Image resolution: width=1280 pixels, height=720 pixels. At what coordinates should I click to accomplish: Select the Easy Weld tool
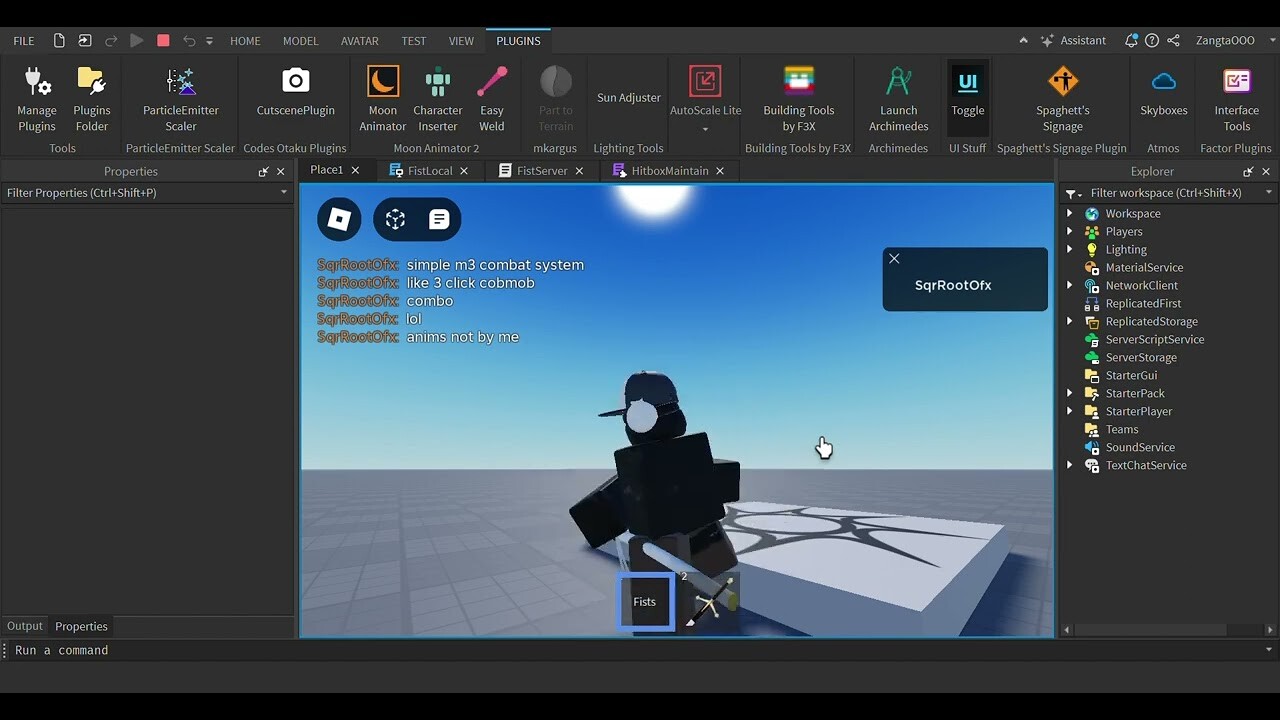click(492, 97)
